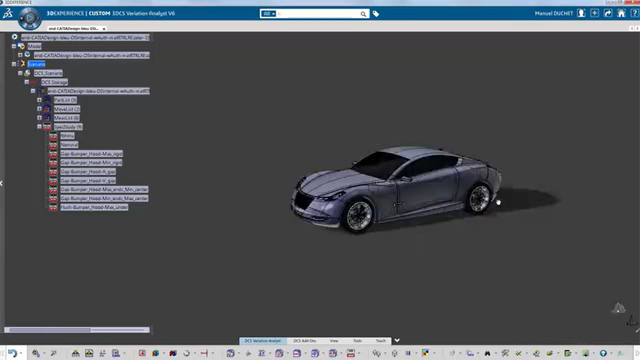
Task: Open Help question mark icon
Action: click(634, 13)
